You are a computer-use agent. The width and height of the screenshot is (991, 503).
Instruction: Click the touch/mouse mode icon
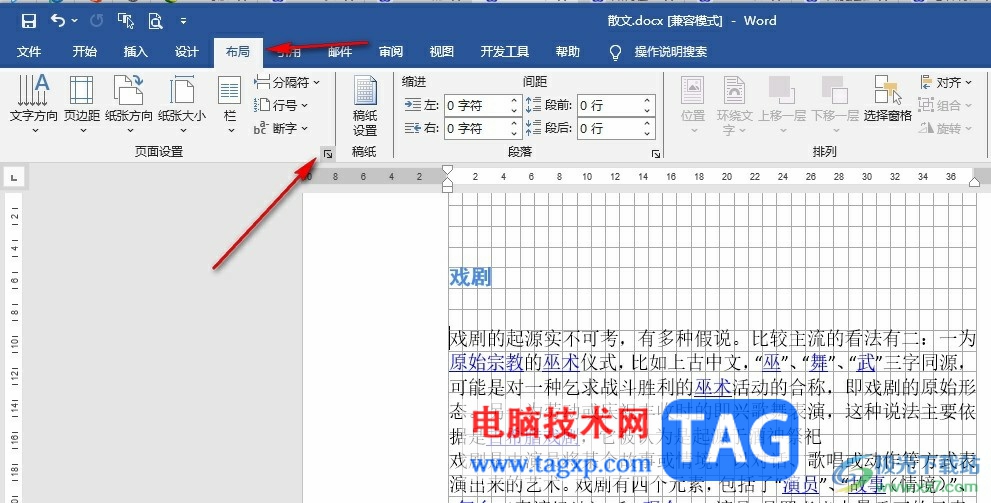click(x=126, y=21)
